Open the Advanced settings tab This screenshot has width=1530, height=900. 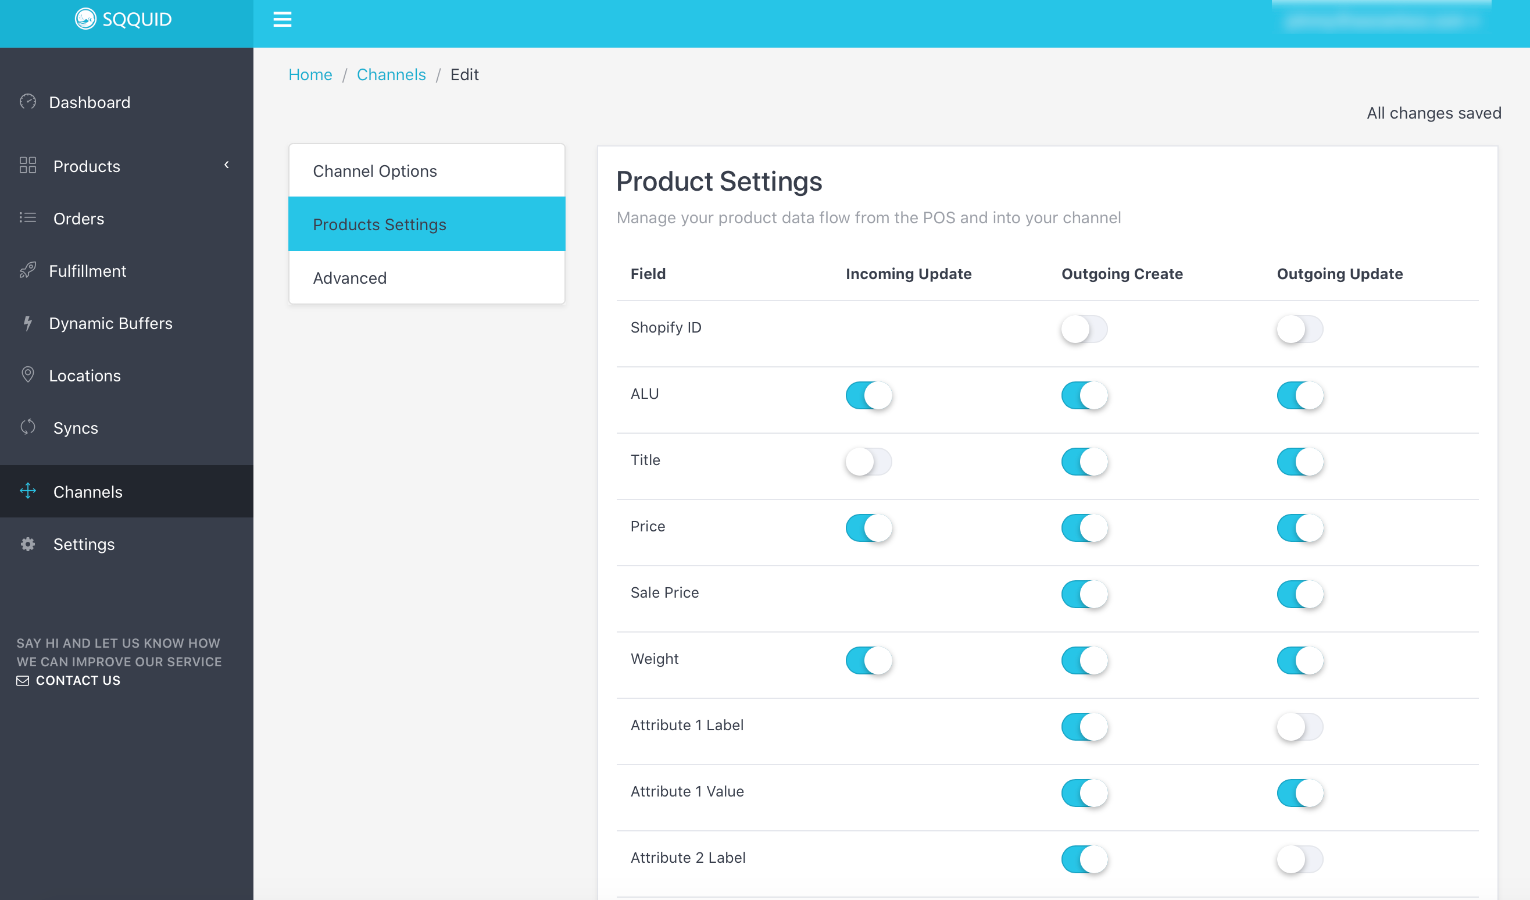(x=349, y=278)
